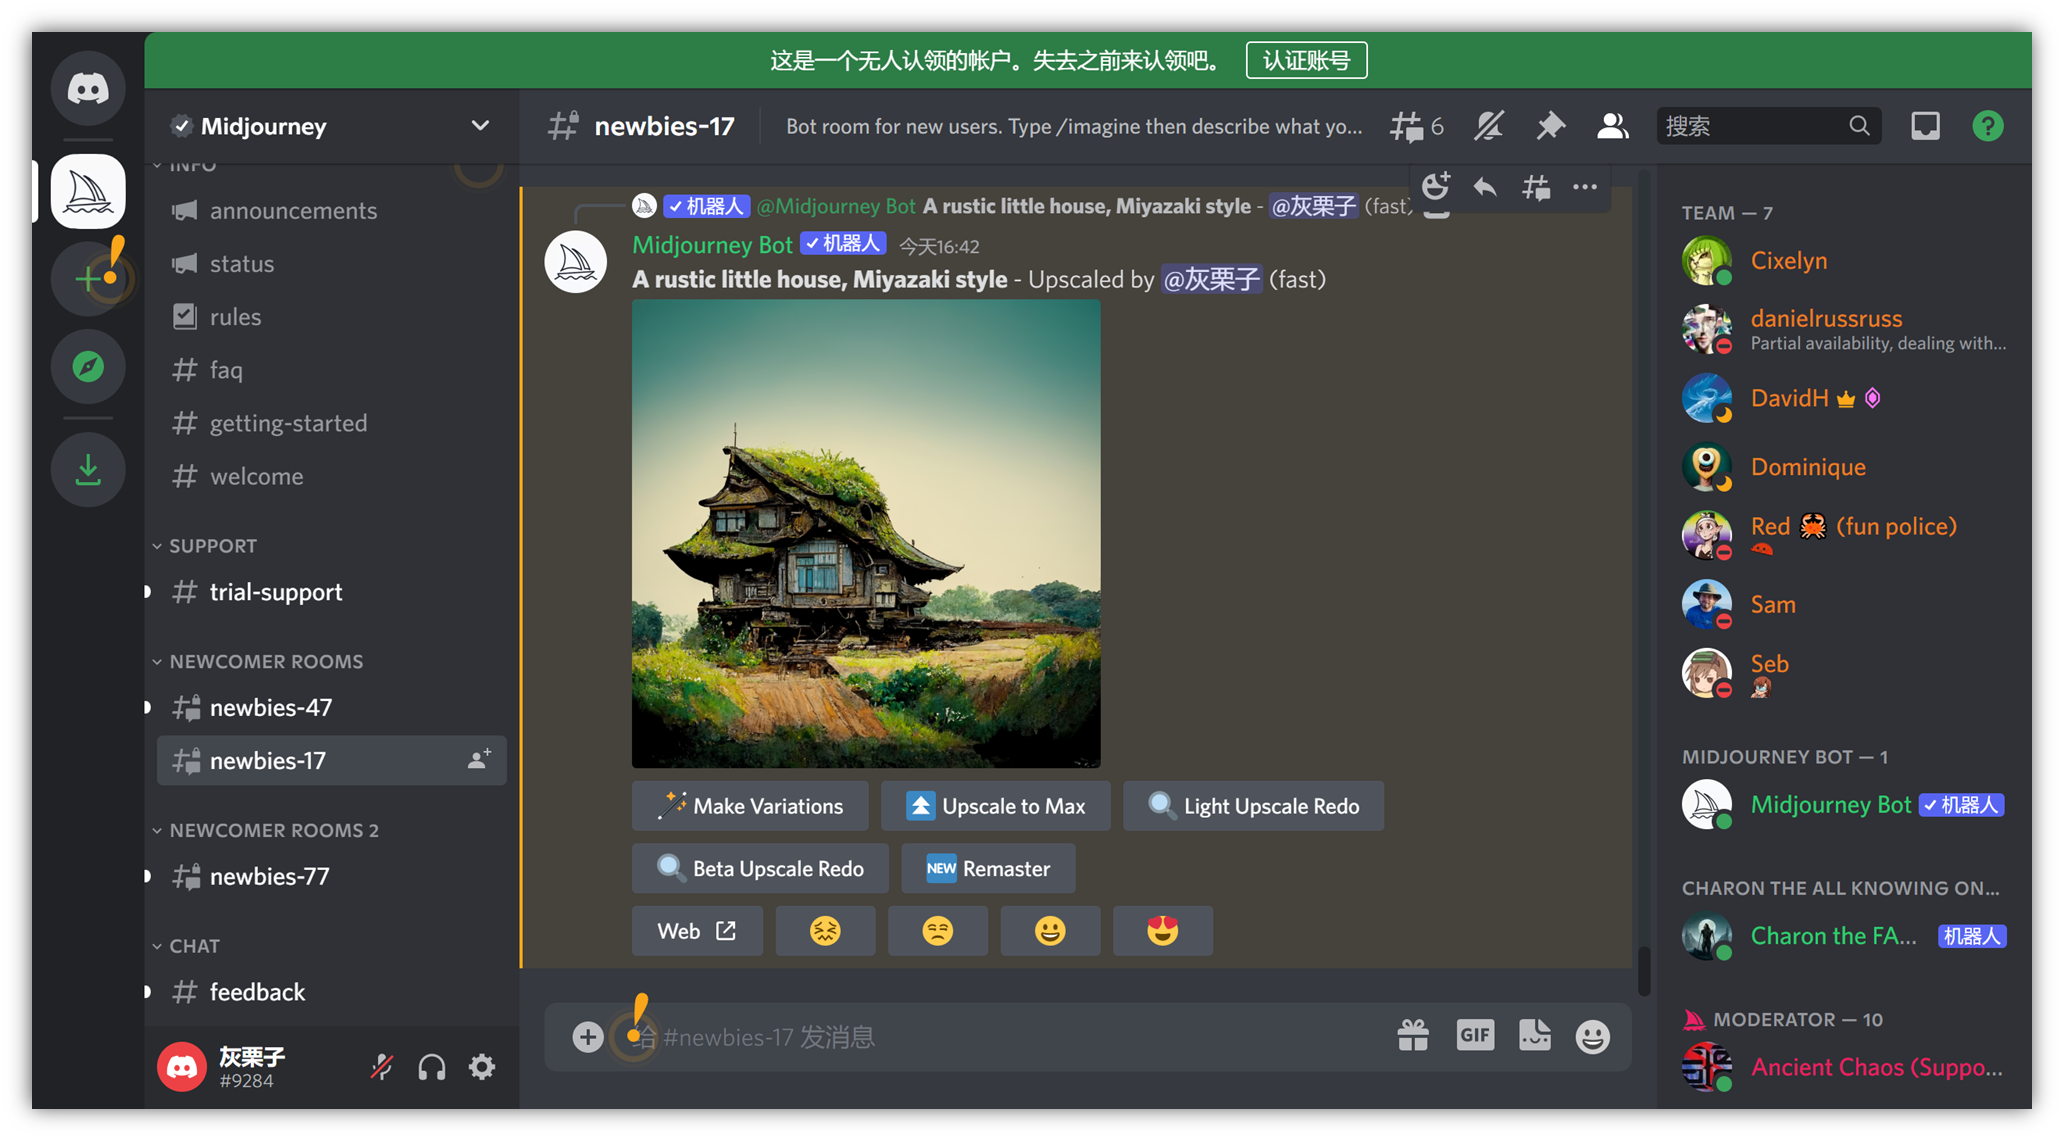Click the crying face reaction emoji
Image resolution: width=2064 pixels, height=1141 pixels.
(x=825, y=930)
